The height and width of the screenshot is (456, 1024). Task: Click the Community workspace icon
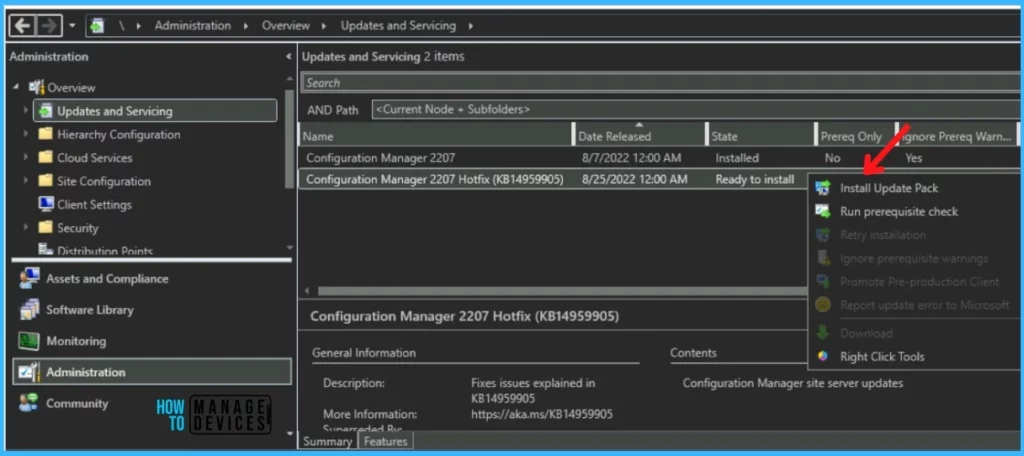tap(29, 404)
